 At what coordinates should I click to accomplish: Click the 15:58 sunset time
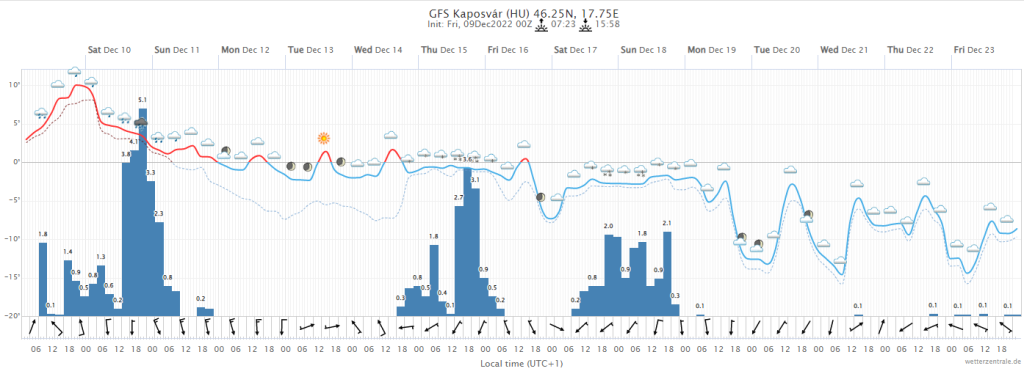(607, 25)
